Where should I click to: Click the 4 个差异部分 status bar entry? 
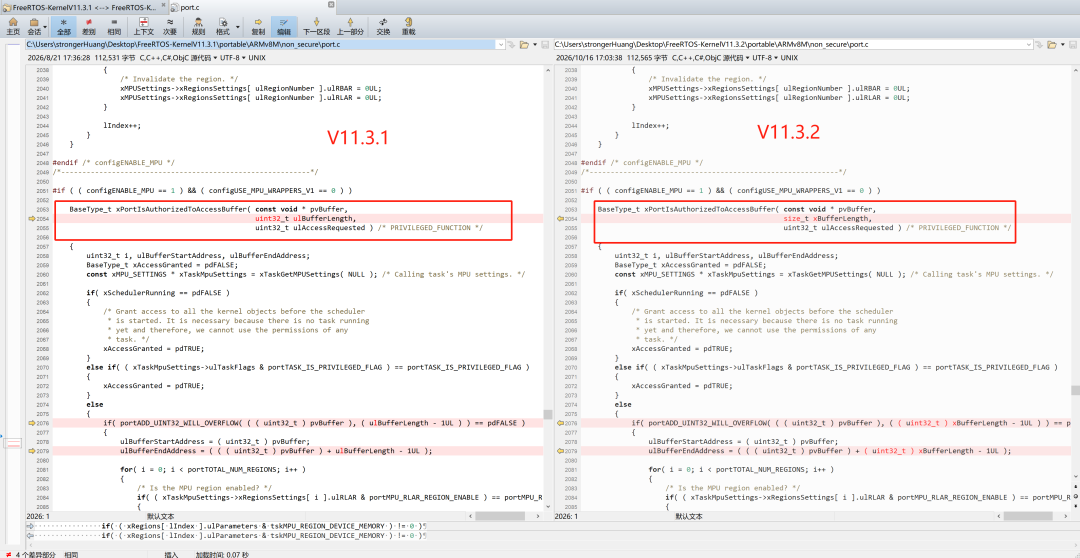pyautogui.click(x=30, y=554)
